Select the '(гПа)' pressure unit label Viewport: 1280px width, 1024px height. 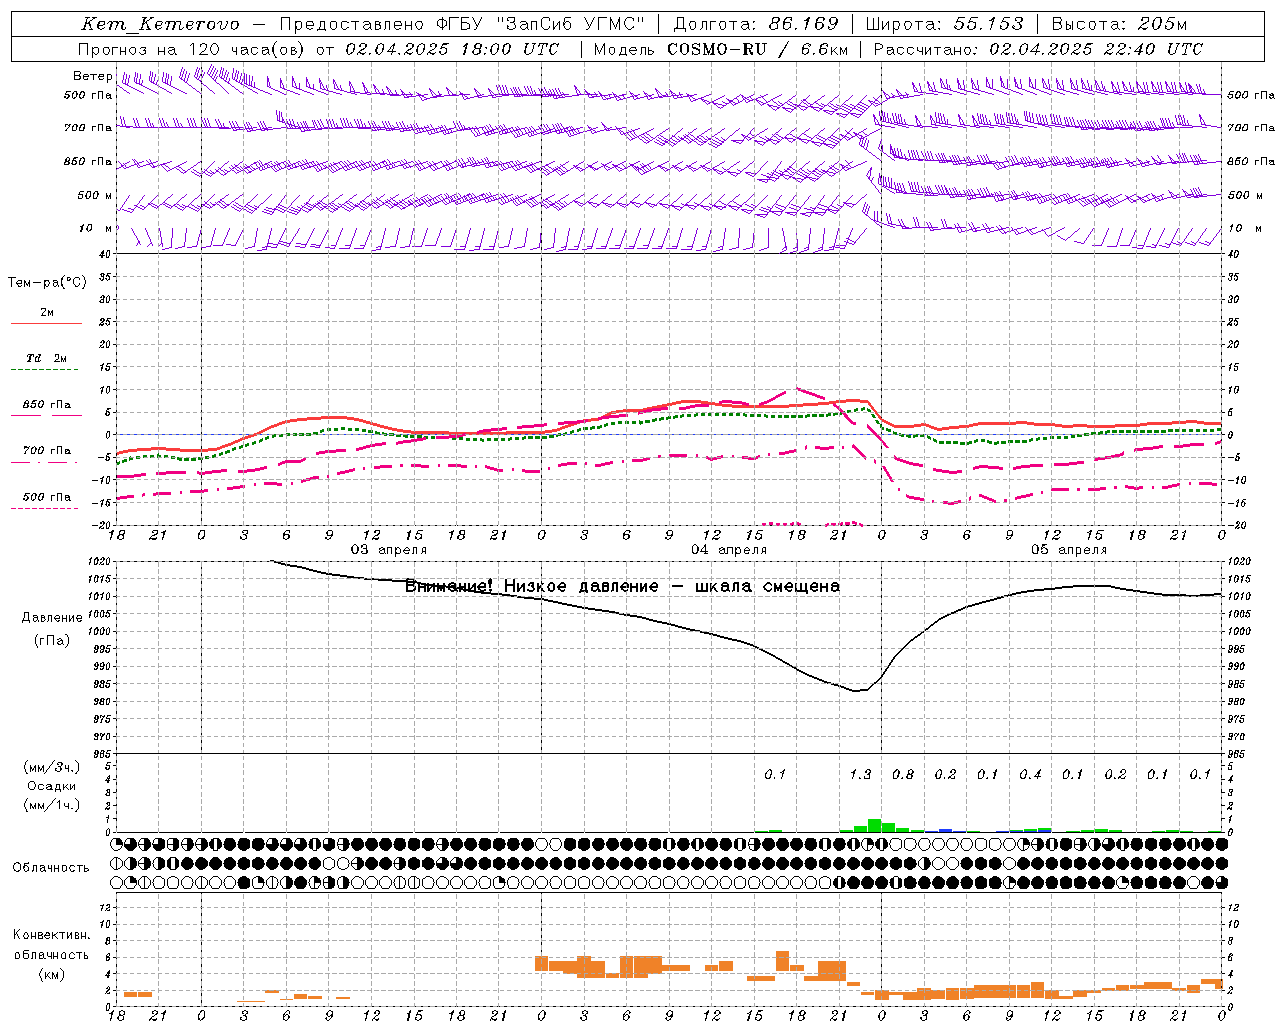pos(52,641)
